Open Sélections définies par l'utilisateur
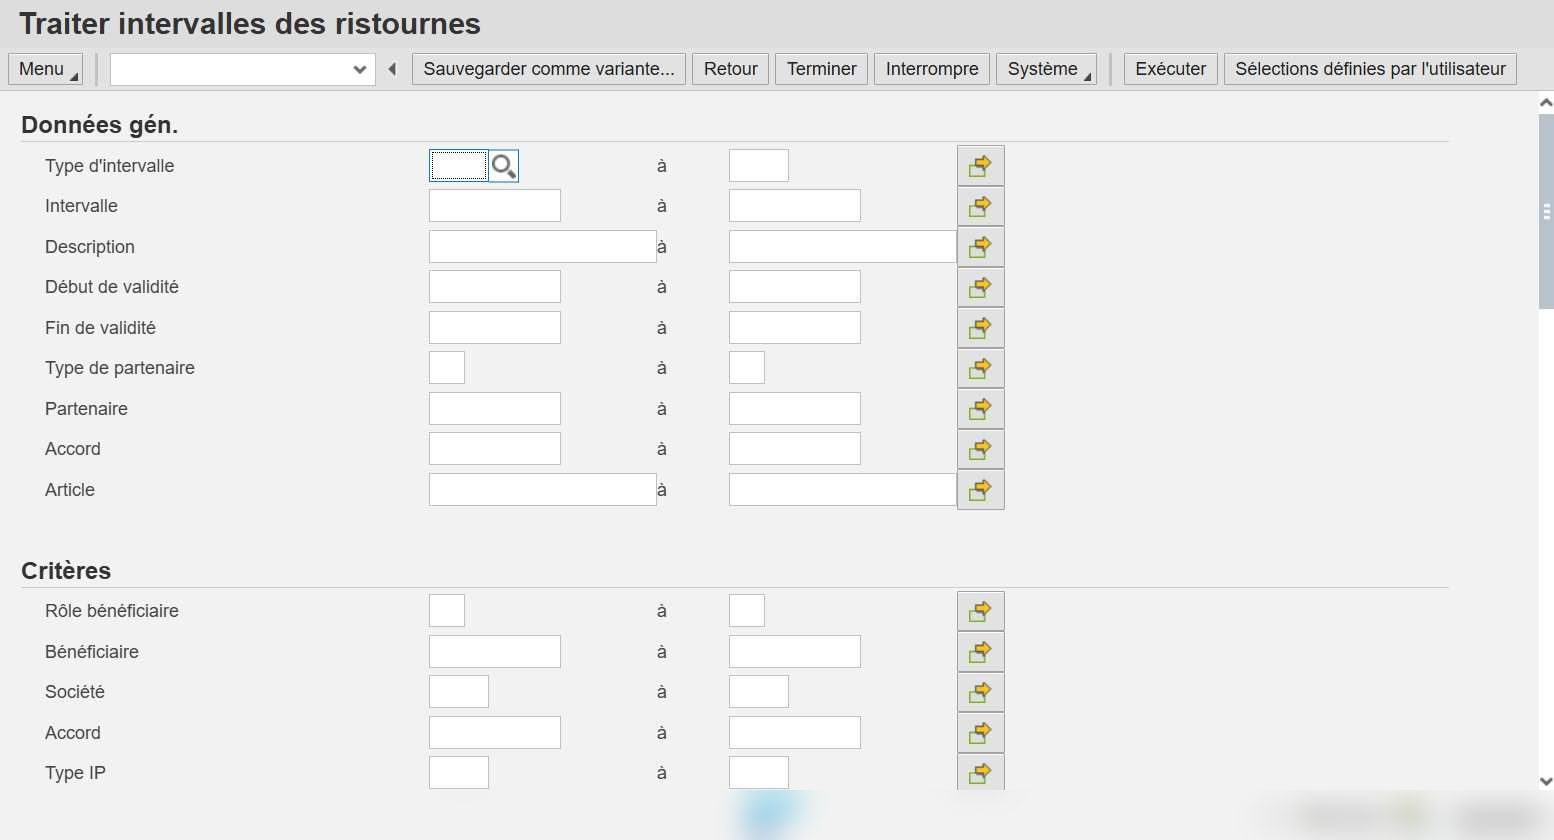The width and height of the screenshot is (1554, 840). (1370, 69)
